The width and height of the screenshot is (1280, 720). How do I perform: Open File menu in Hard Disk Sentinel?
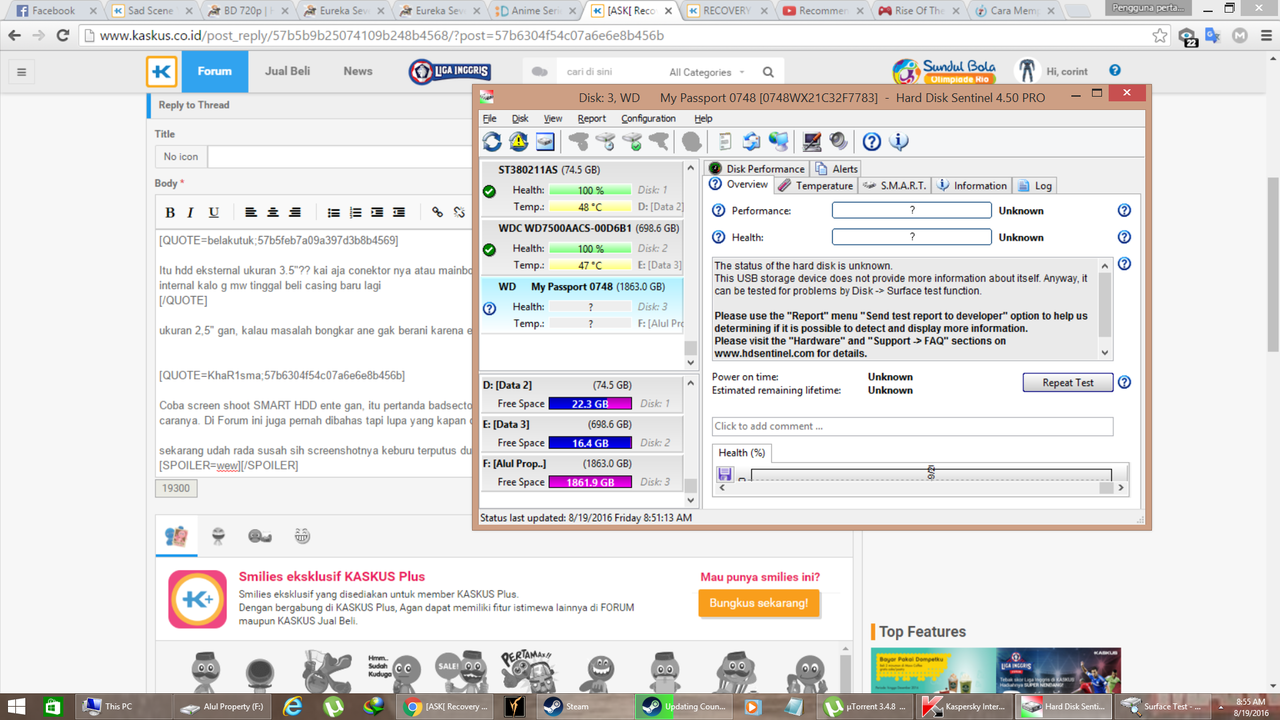point(489,118)
